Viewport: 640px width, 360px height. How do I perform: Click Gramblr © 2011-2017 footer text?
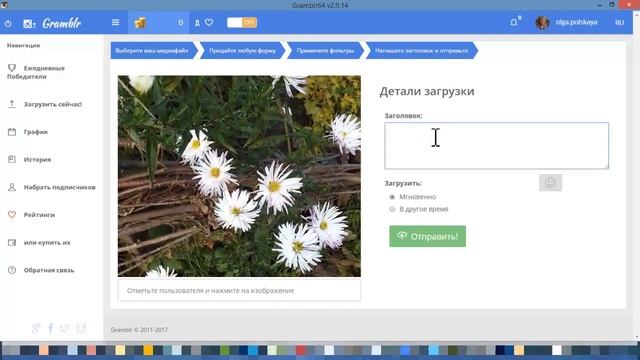pyautogui.click(x=139, y=330)
